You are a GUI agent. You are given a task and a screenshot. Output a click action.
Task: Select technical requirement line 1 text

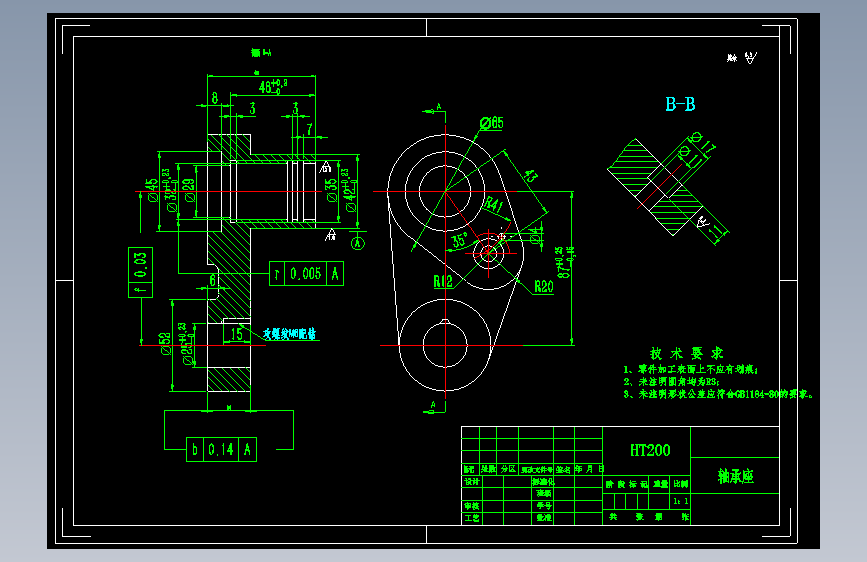tap(691, 369)
